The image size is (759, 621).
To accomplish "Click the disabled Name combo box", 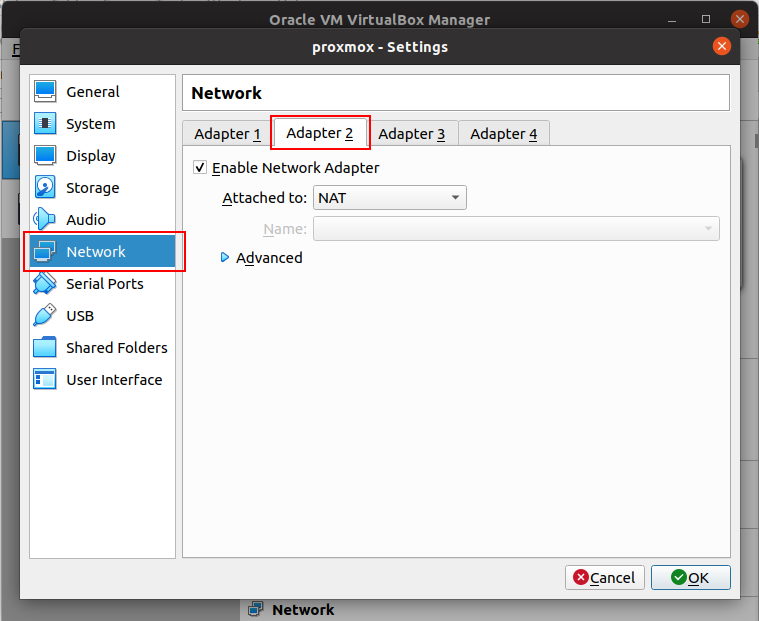I will click(x=516, y=228).
